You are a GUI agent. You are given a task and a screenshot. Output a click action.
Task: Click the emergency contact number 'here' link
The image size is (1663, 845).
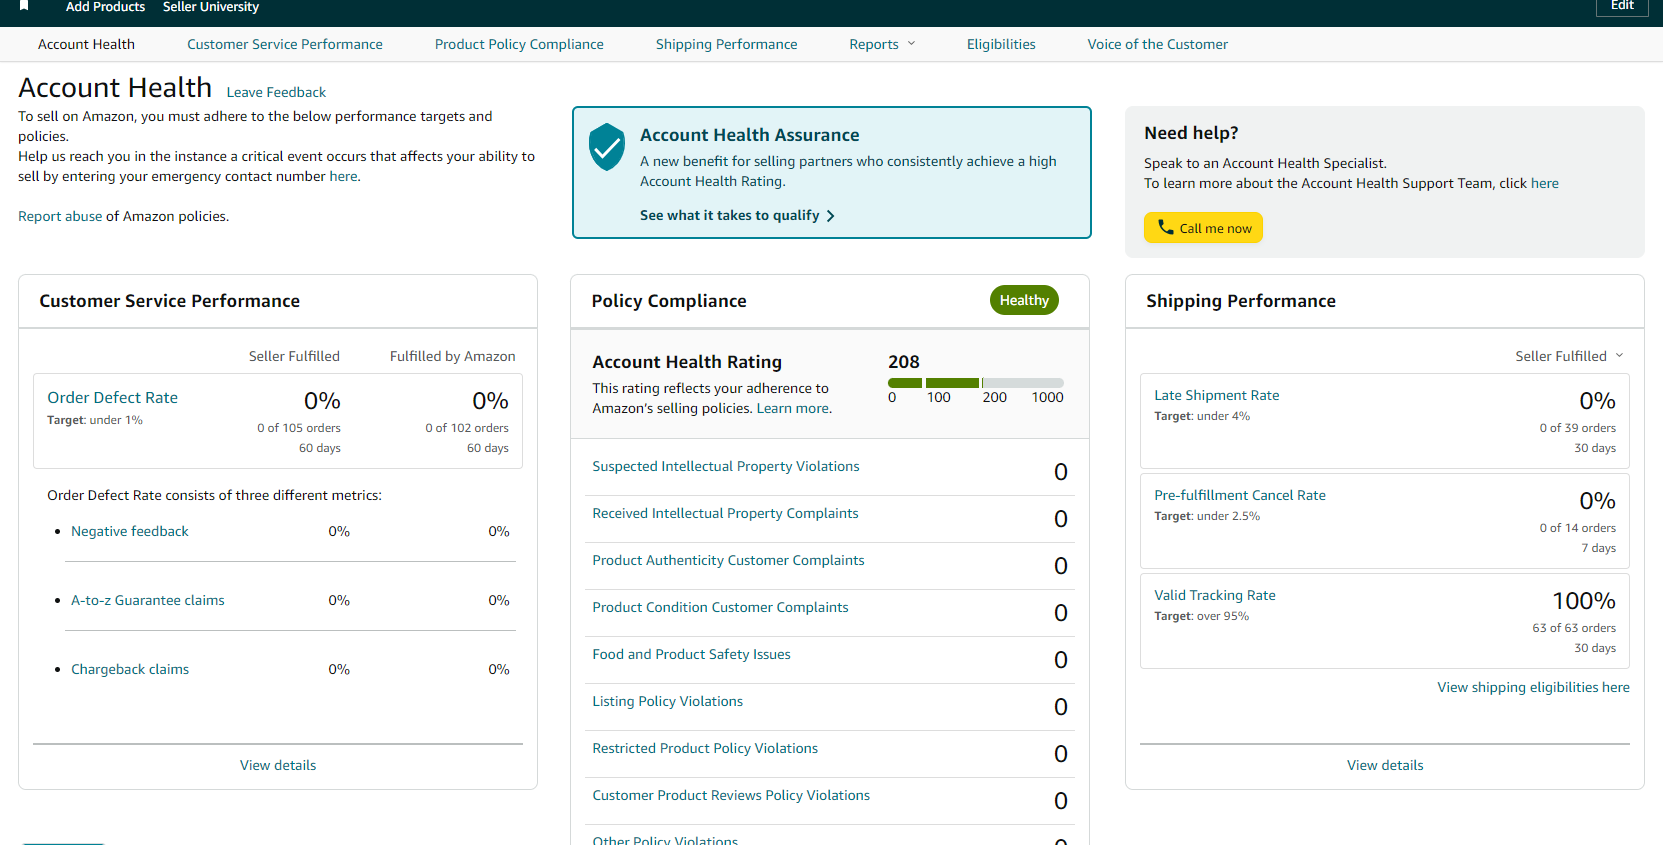click(x=343, y=177)
